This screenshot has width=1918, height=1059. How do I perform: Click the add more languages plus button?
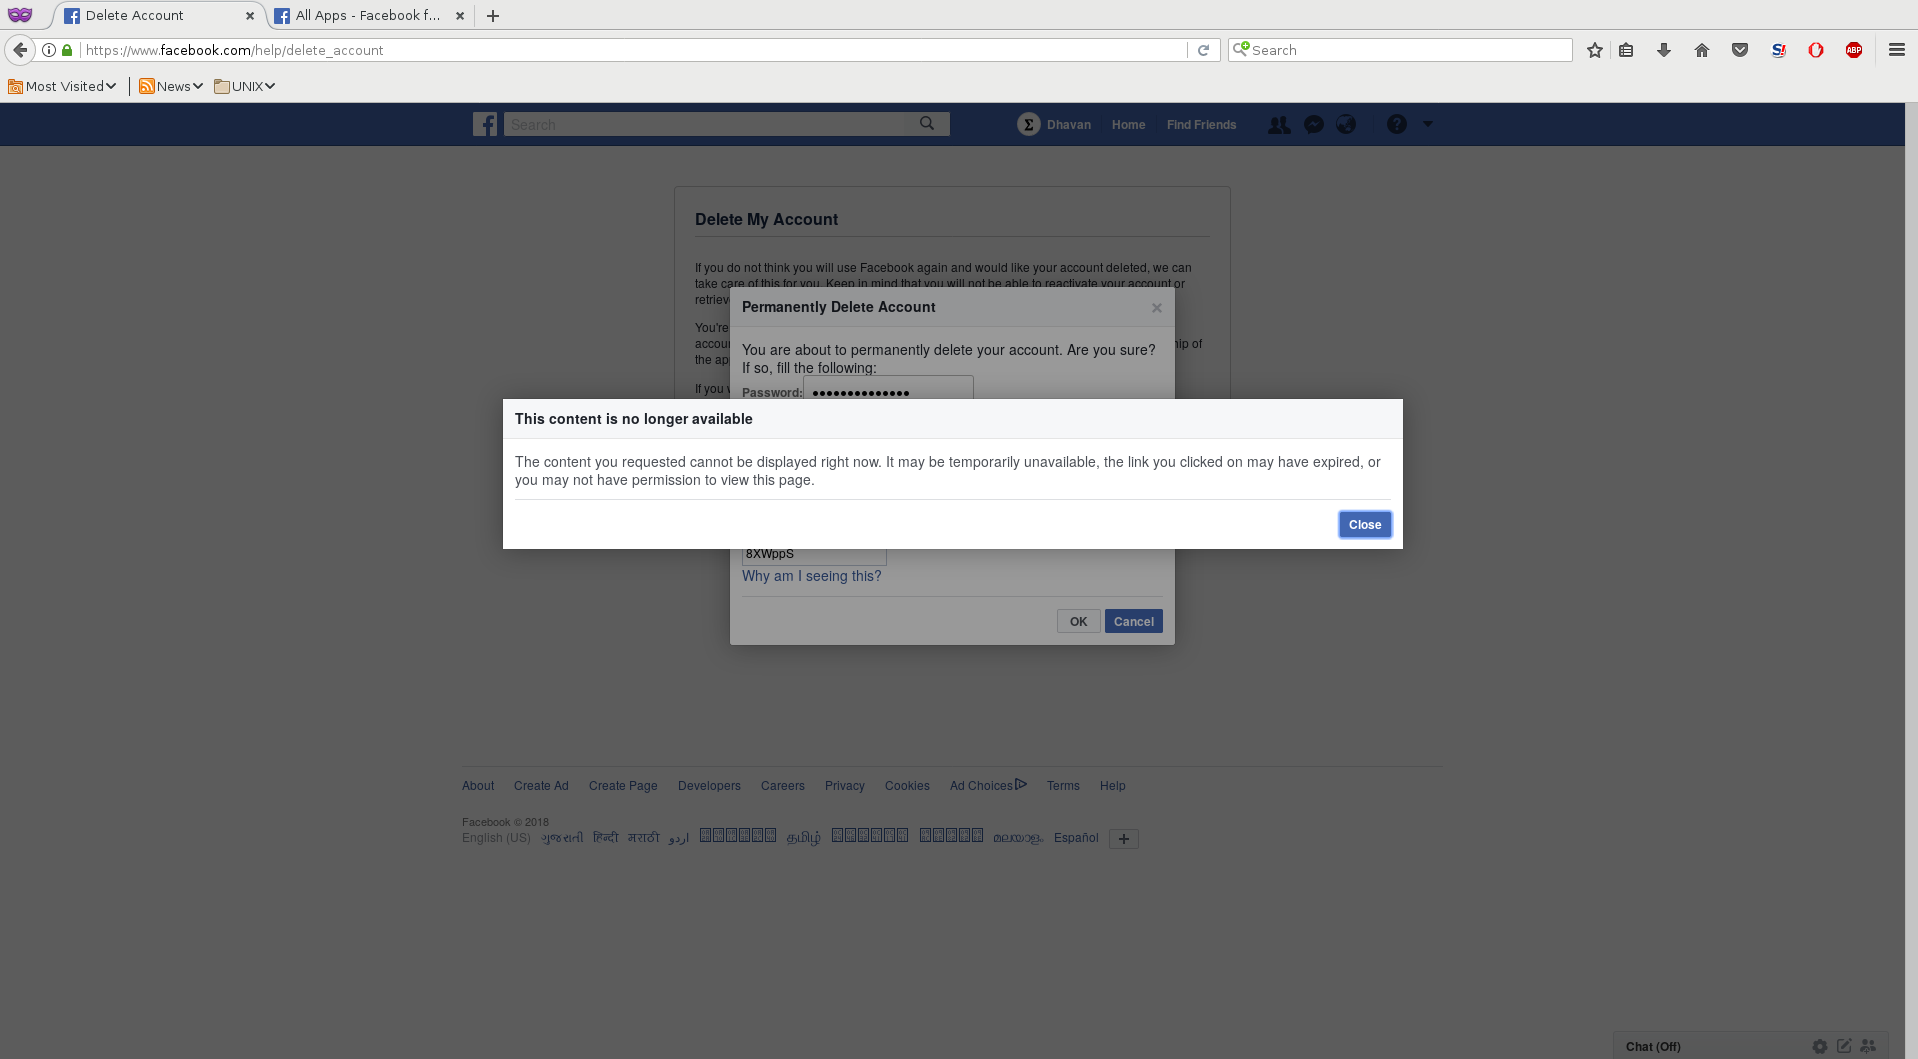pyautogui.click(x=1124, y=839)
